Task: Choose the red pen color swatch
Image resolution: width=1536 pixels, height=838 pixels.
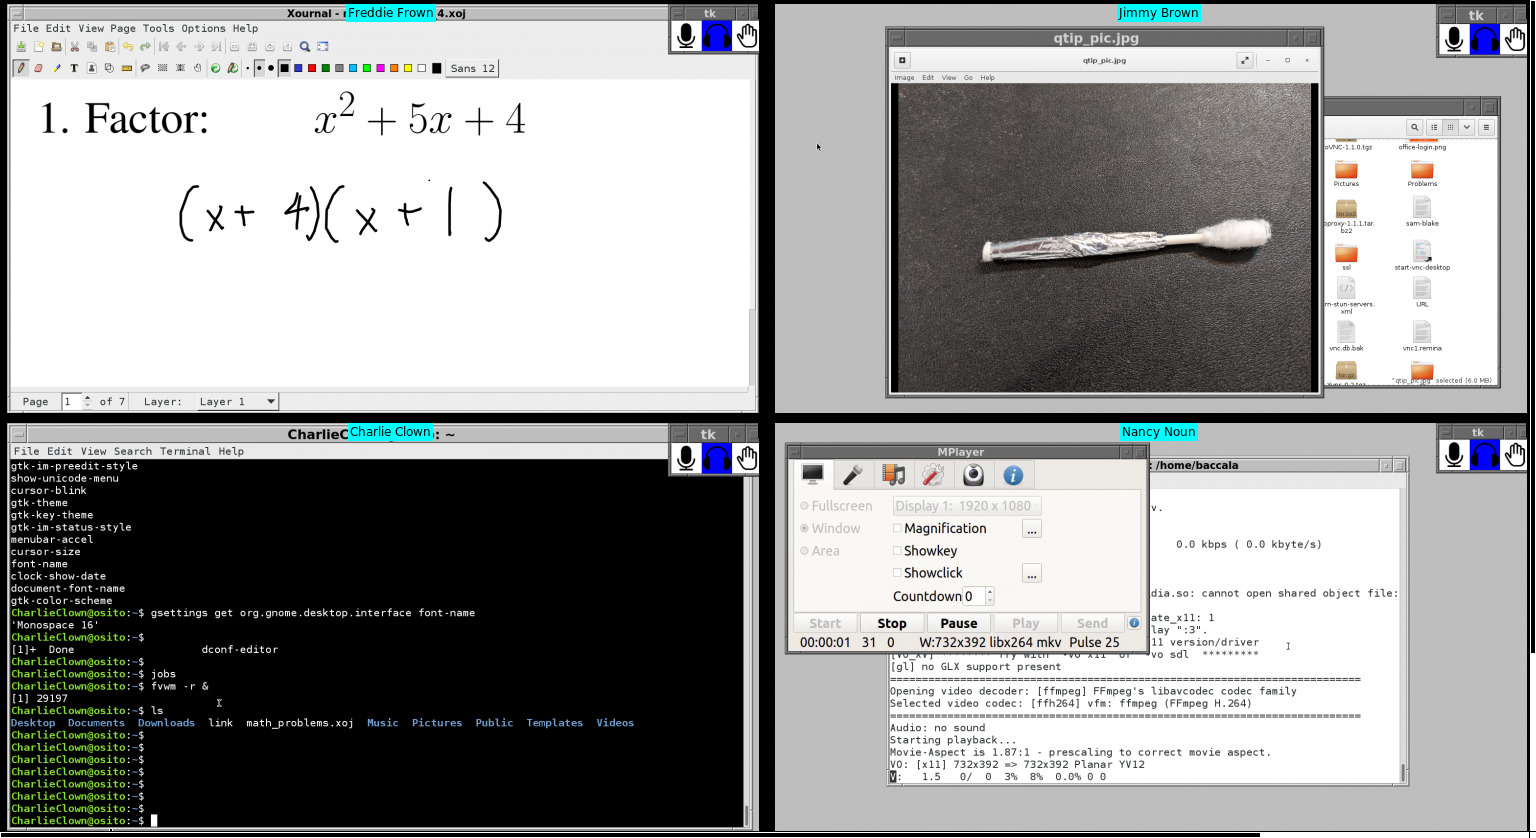Action: point(312,68)
